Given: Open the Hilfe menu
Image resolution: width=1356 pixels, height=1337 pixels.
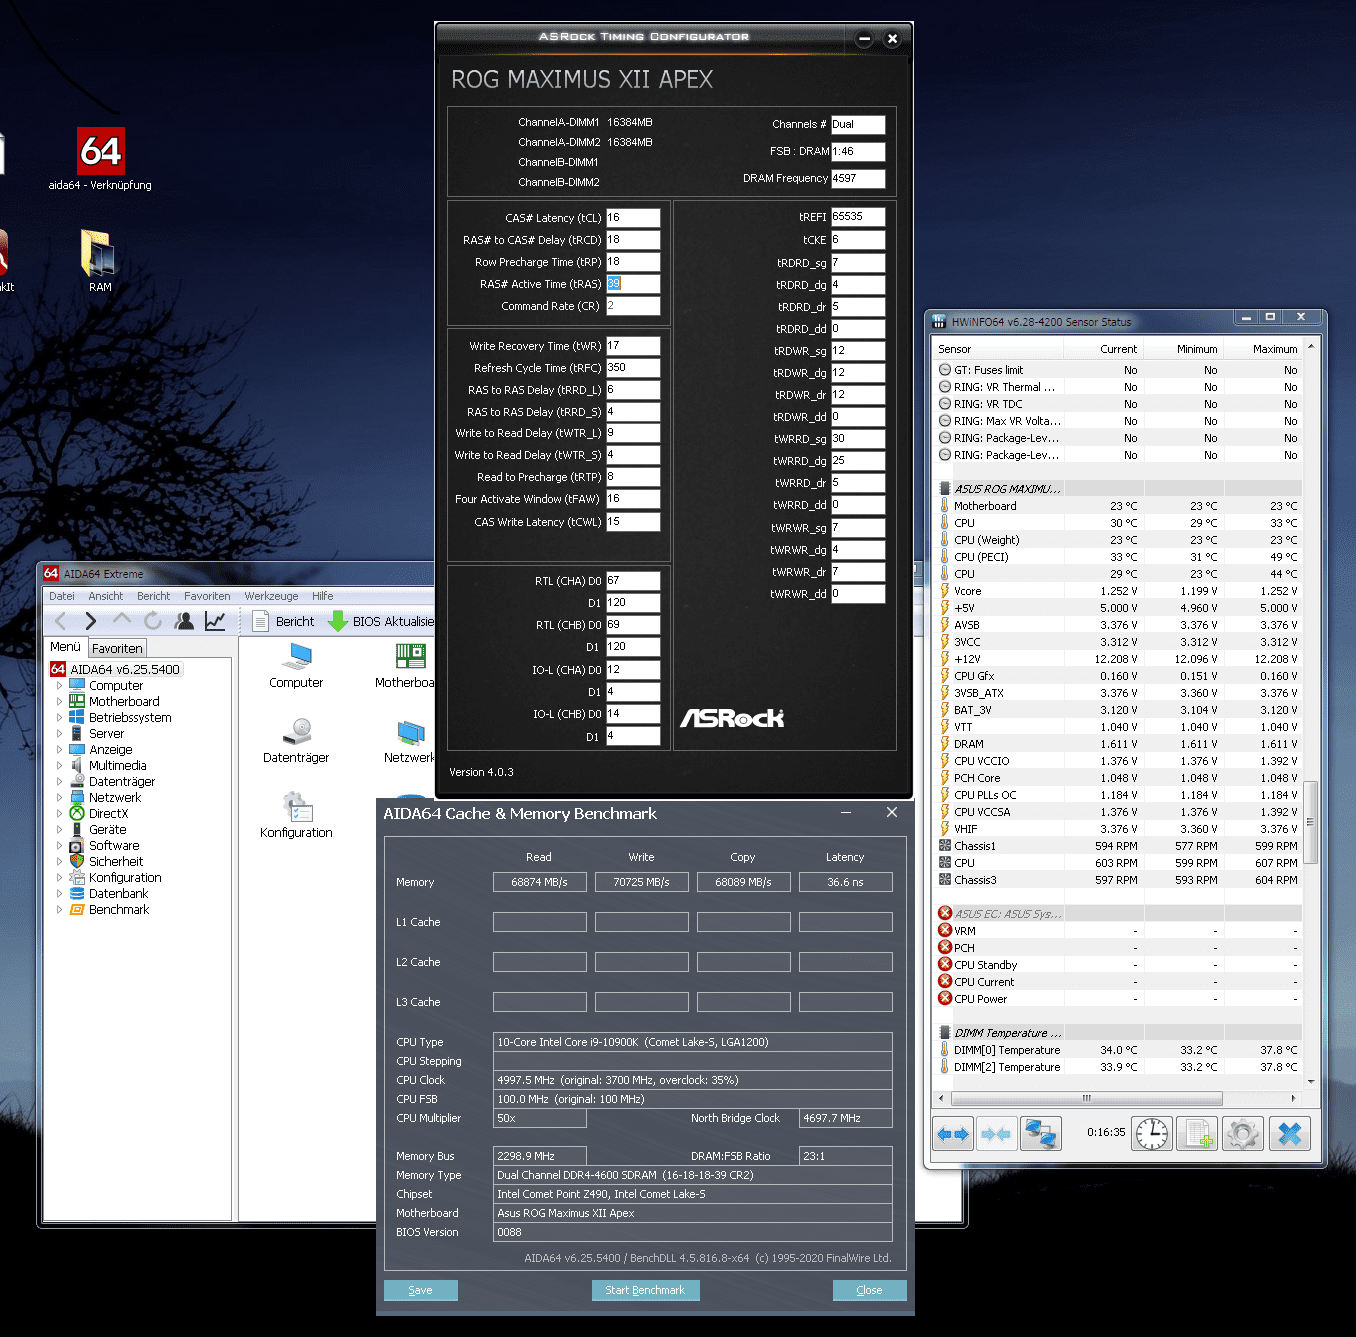Looking at the screenshot, I should click(x=322, y=596).
